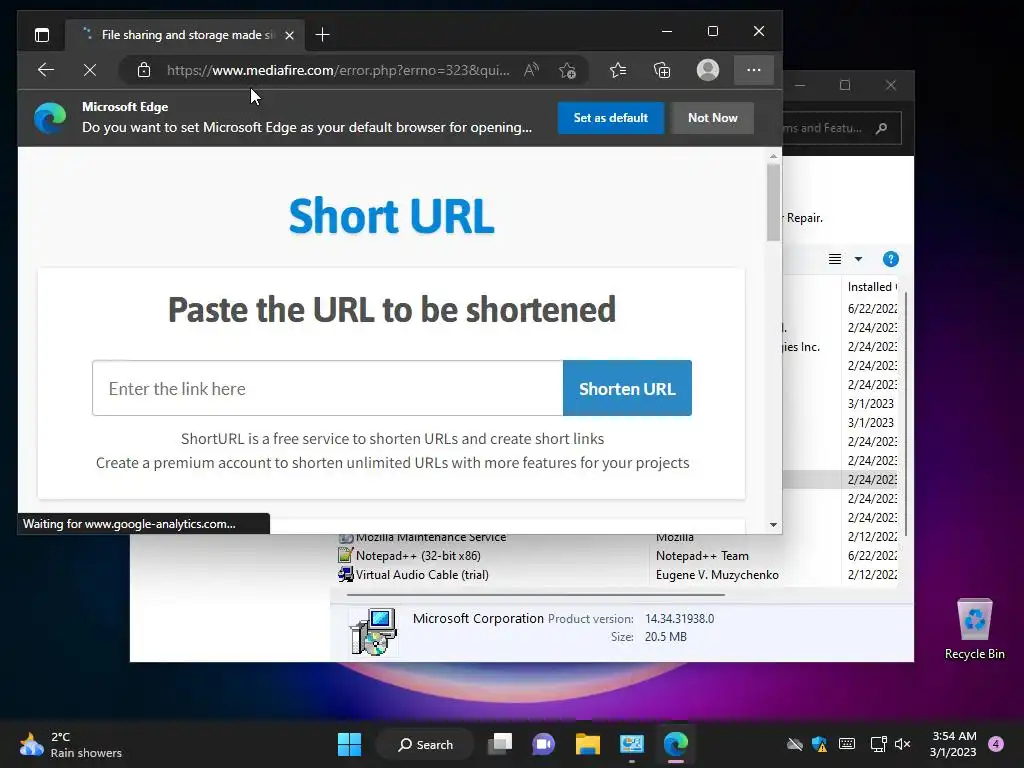The image size is (1024, 768).
Task: Add this page to favorites
Action: point(568,70)
